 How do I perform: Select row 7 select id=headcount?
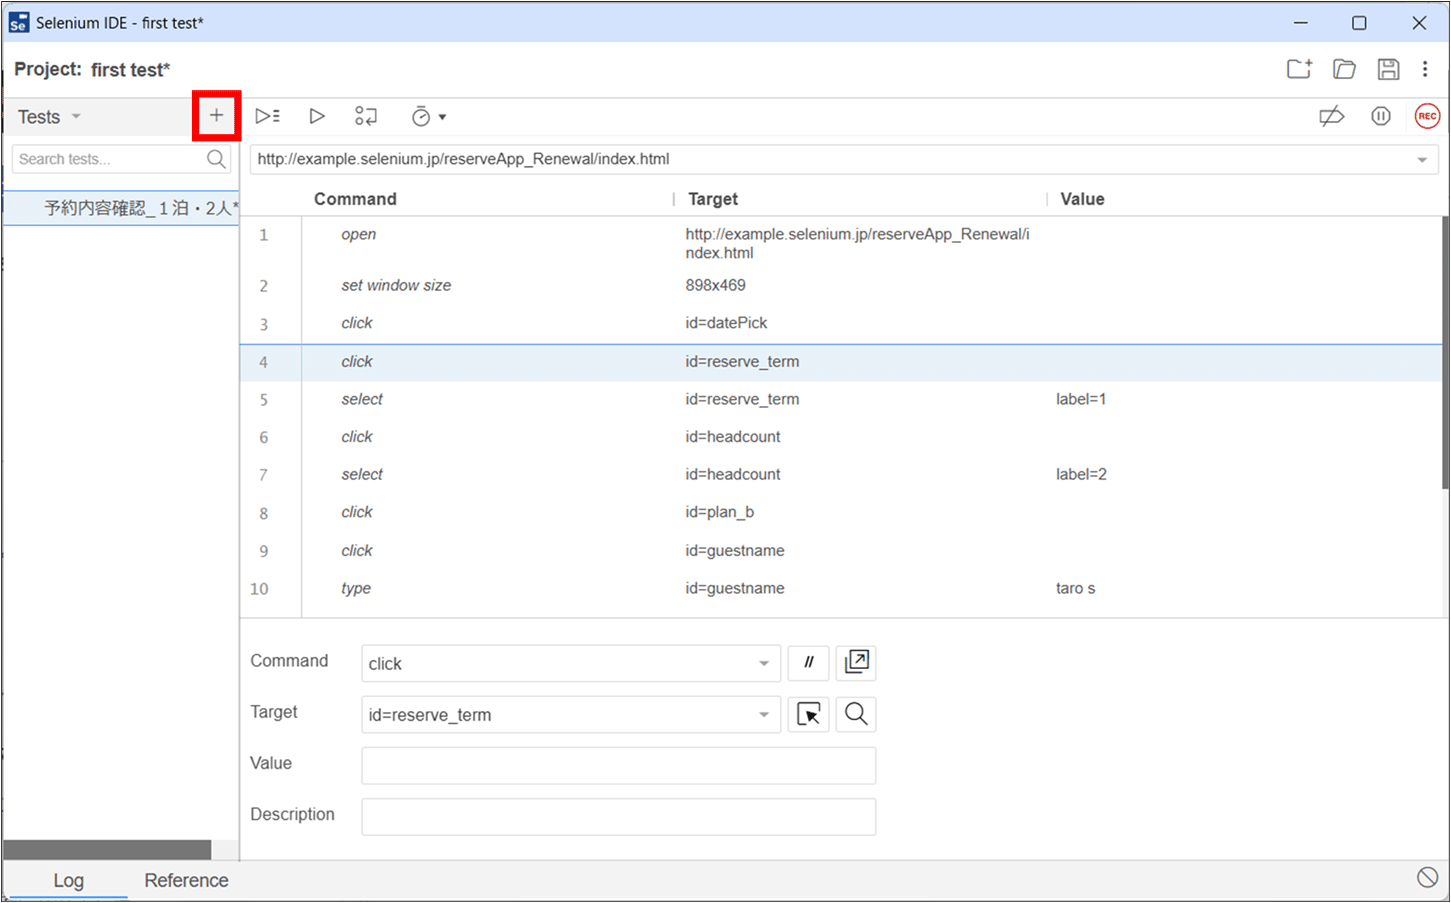pyautogui.click(x=841, y=474)
